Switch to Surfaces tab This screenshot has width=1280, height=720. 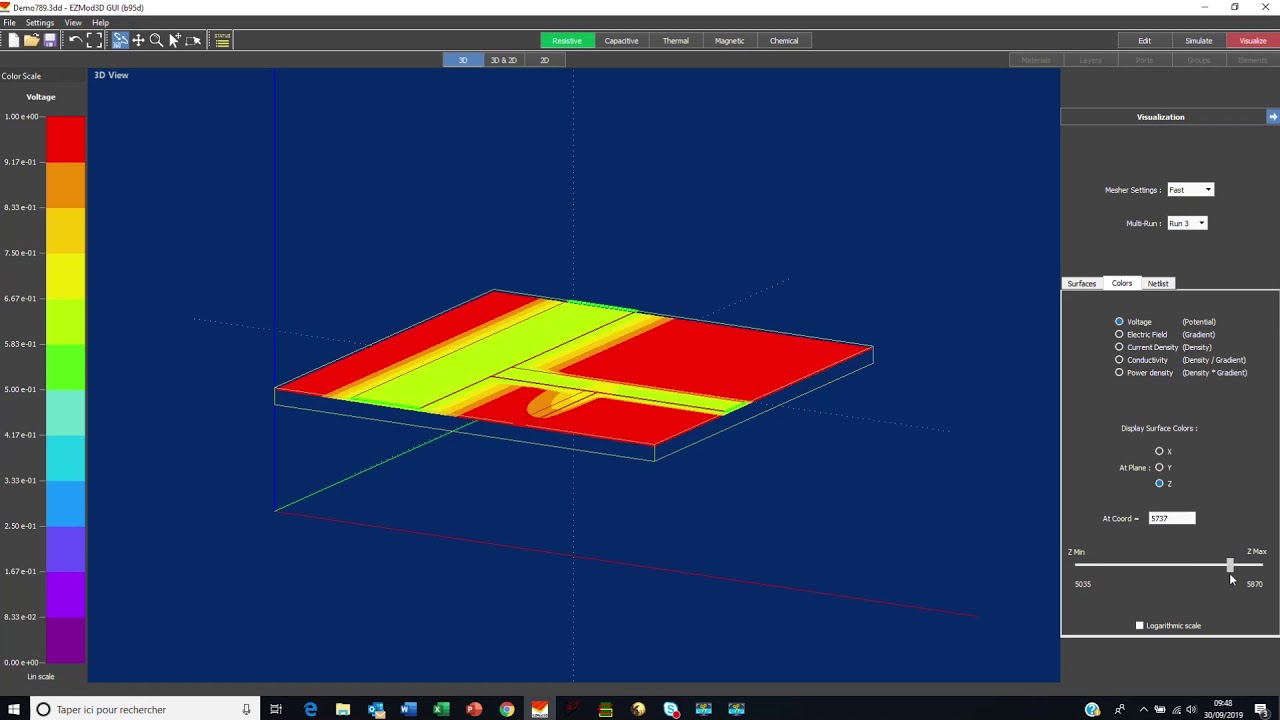1081,284
